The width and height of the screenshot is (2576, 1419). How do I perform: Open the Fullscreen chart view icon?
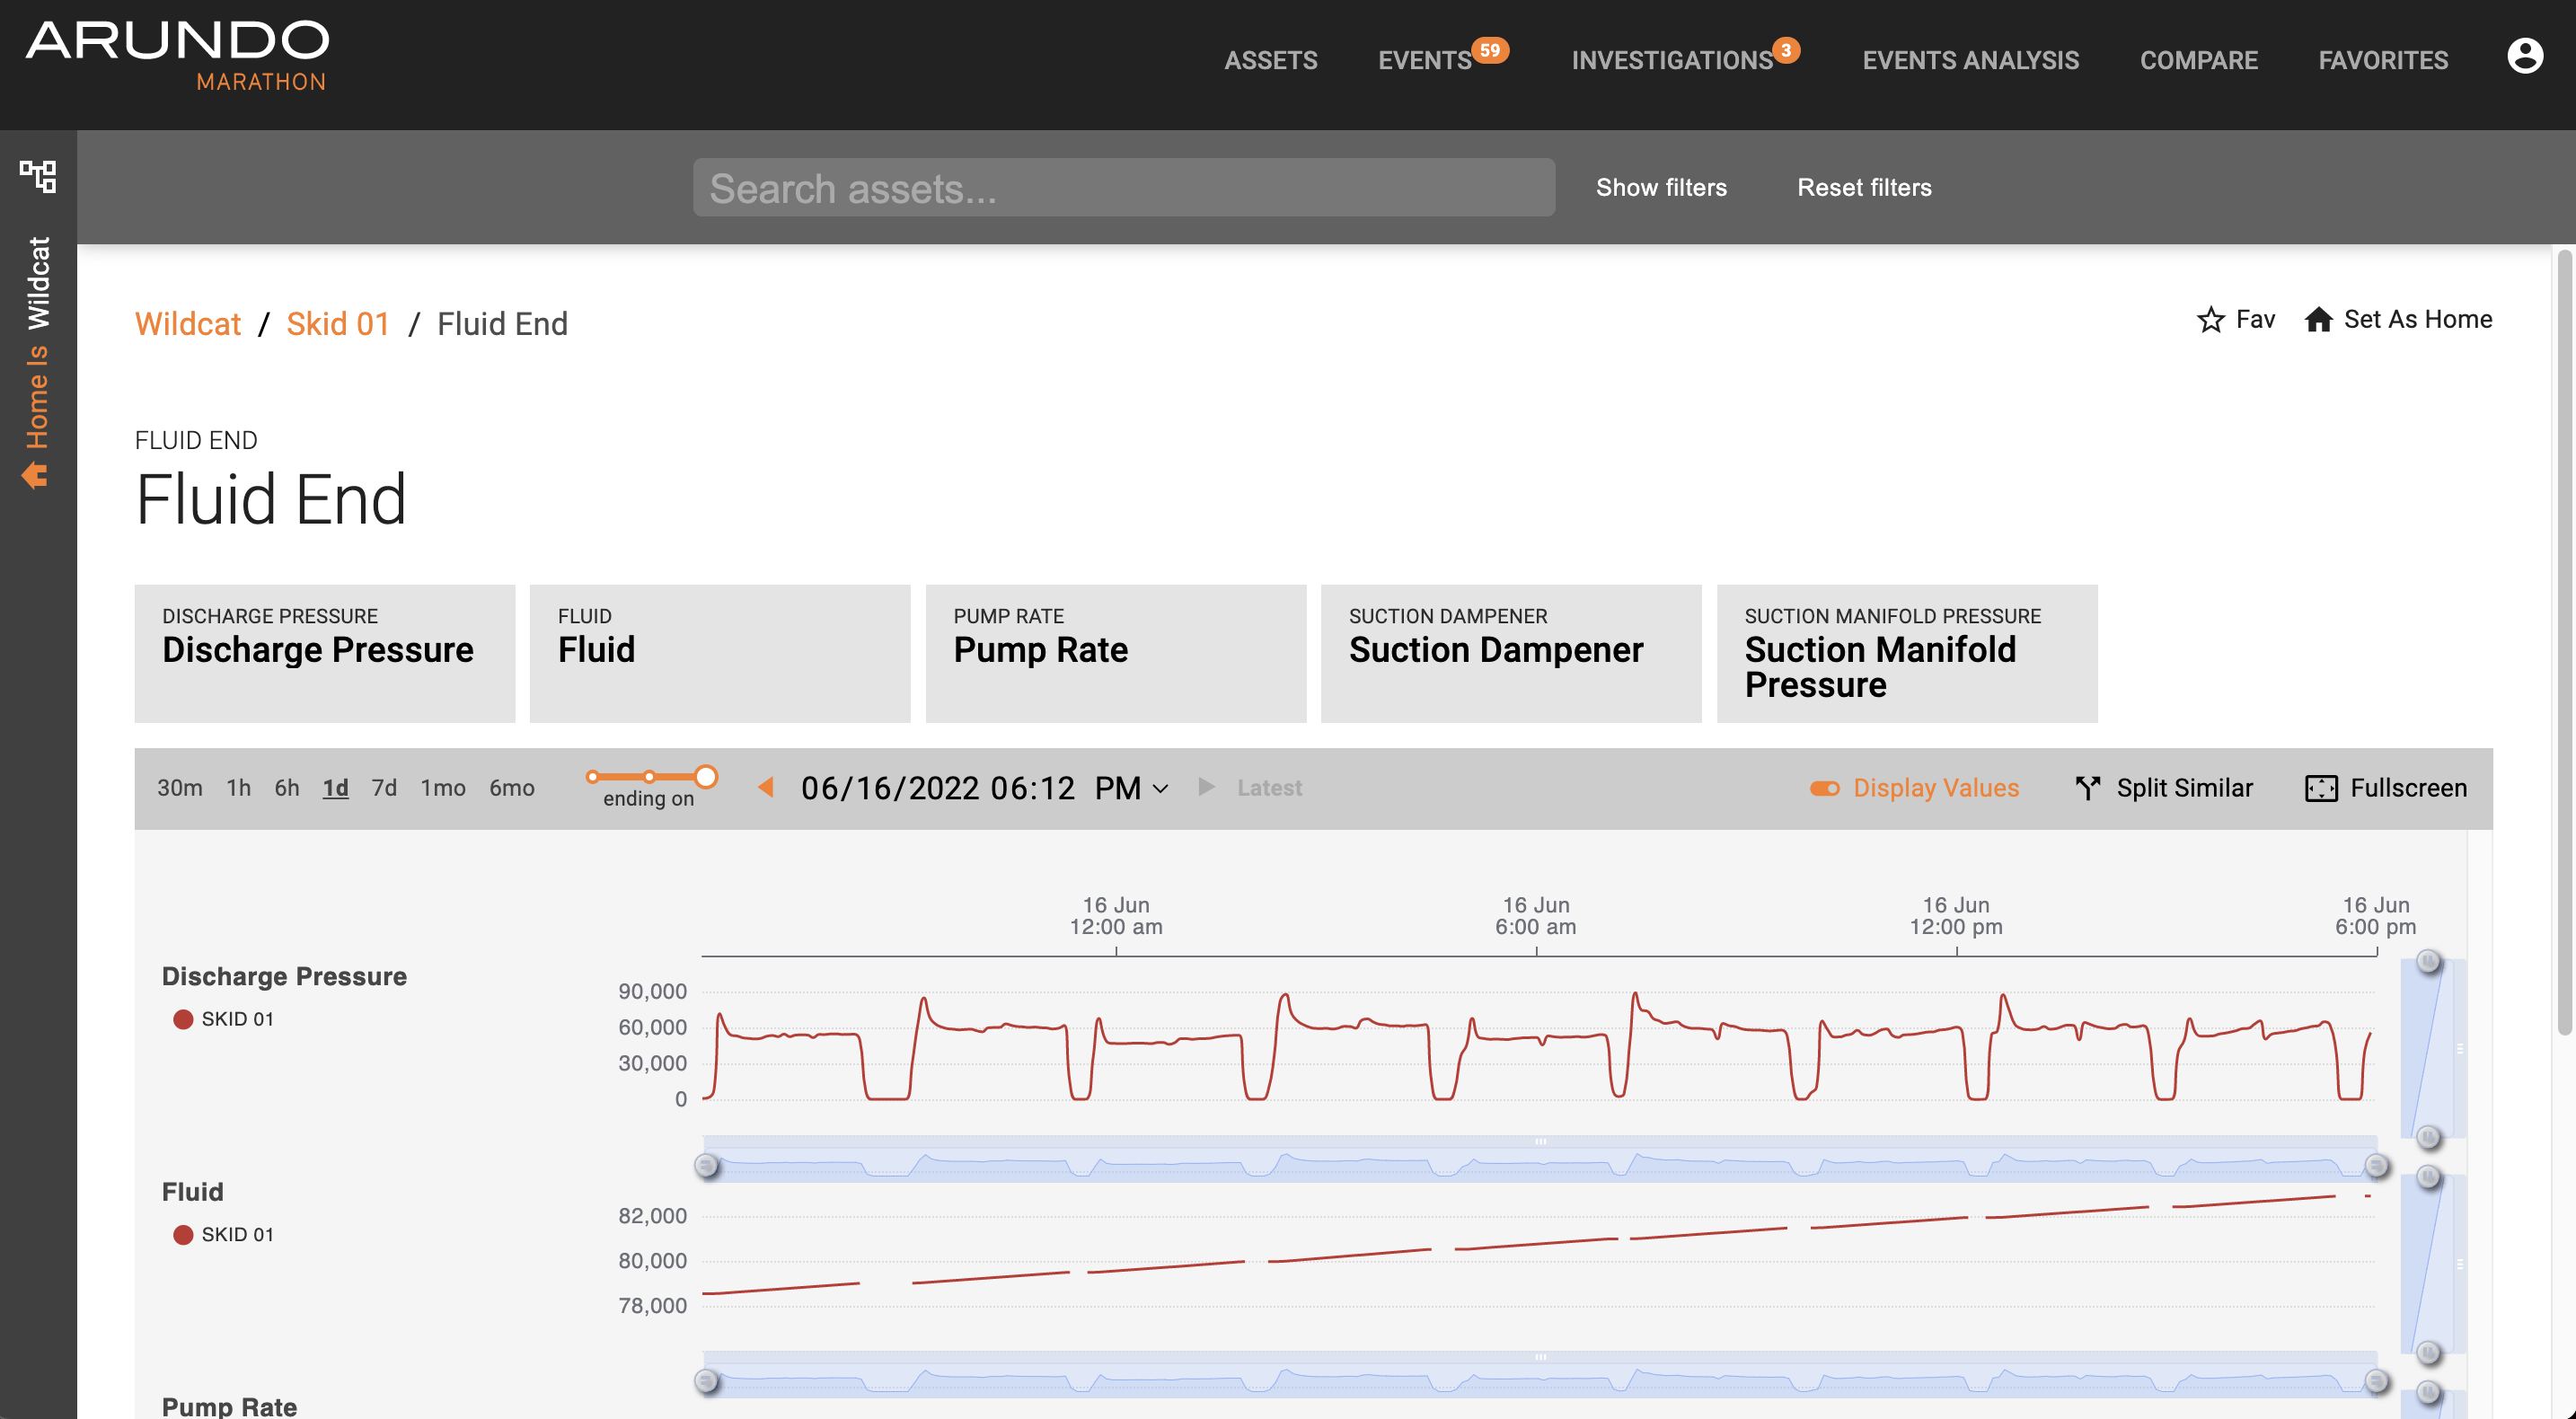(x=2320, y=788)
